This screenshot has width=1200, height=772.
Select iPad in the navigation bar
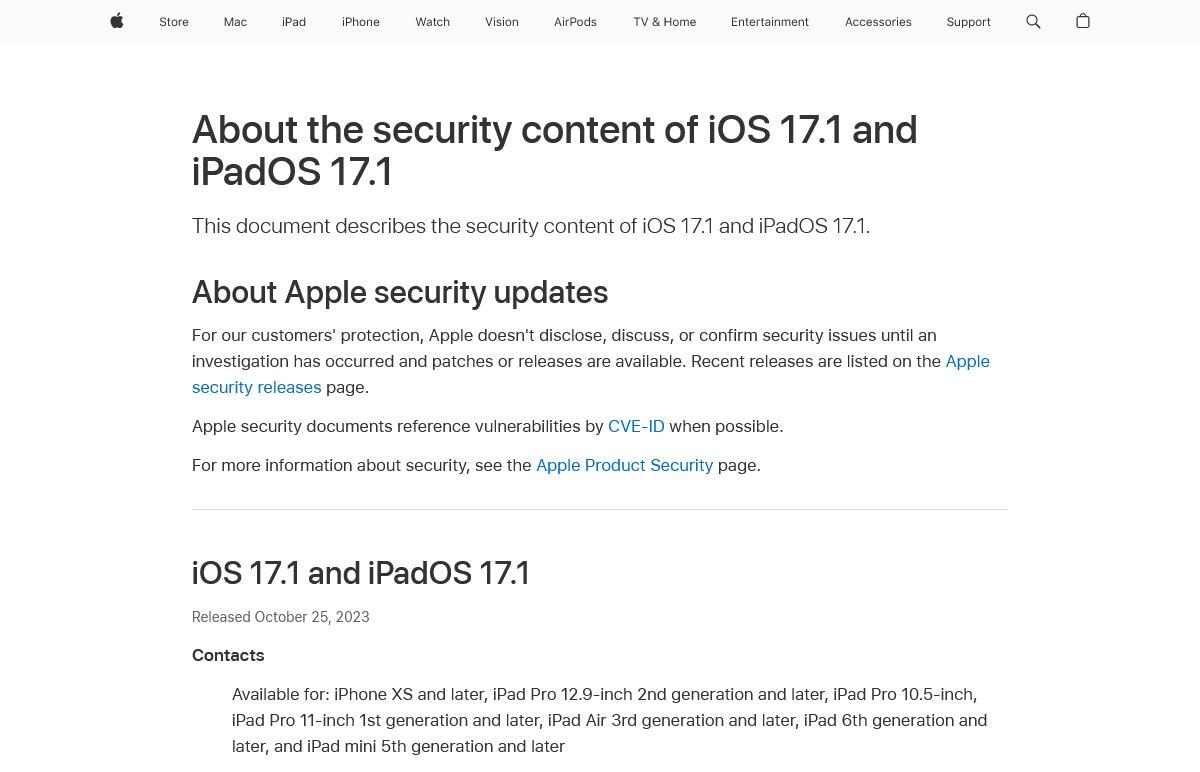[294, 22]
